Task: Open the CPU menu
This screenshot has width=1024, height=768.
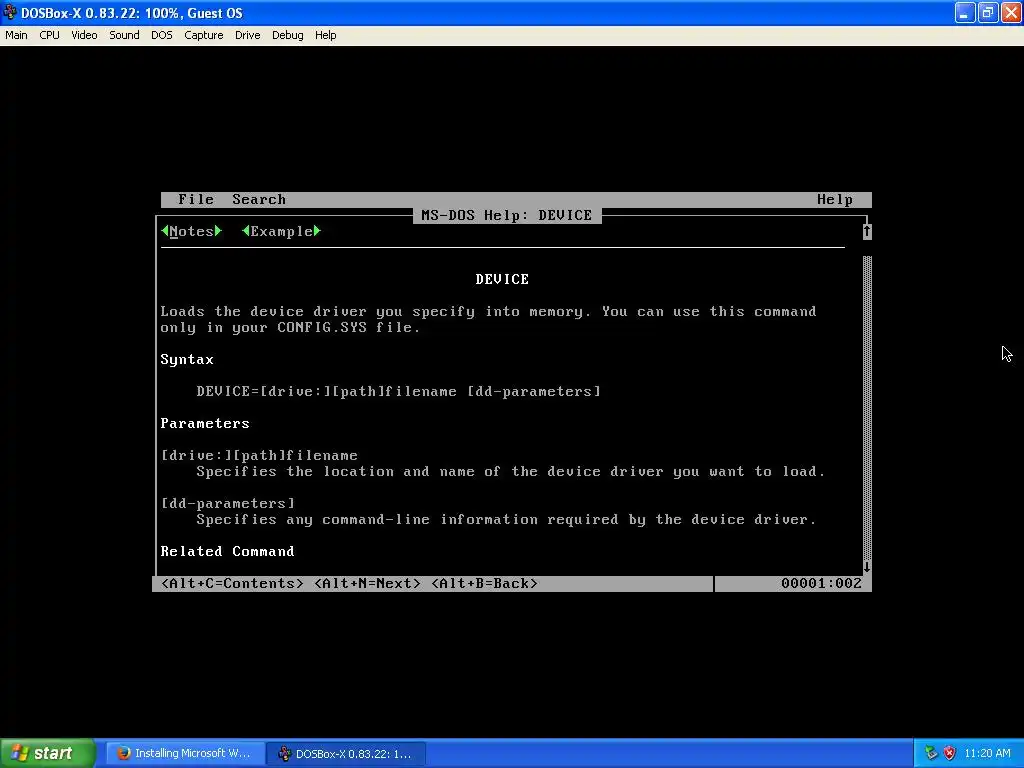Action: (49, 35)
